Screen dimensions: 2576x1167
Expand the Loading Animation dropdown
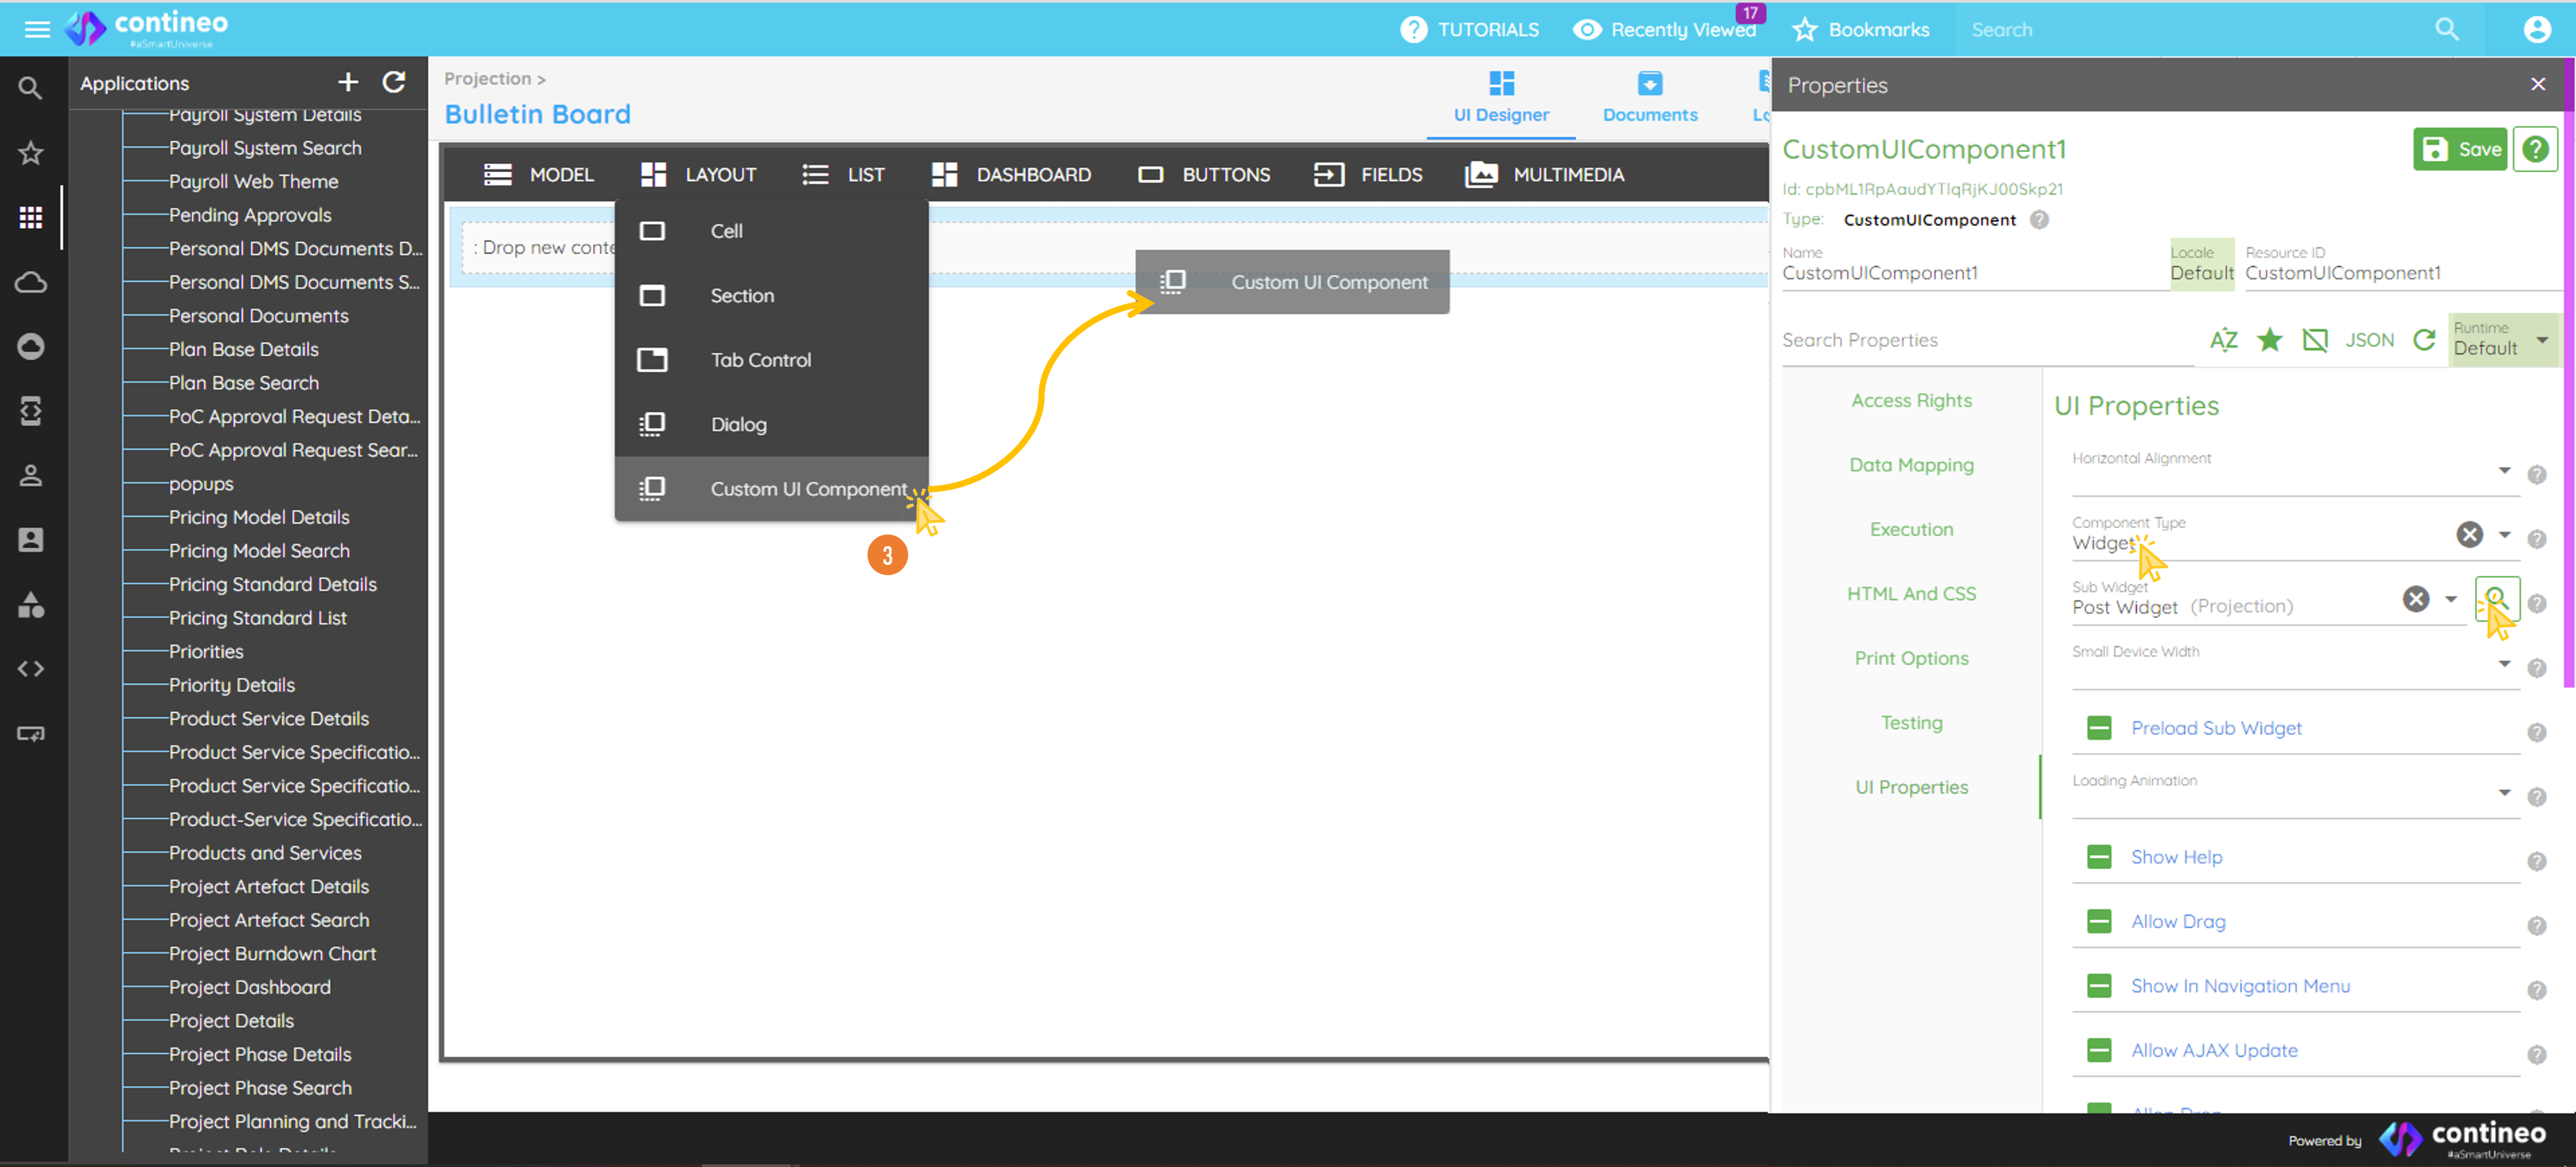click(x=2505, y=793)
